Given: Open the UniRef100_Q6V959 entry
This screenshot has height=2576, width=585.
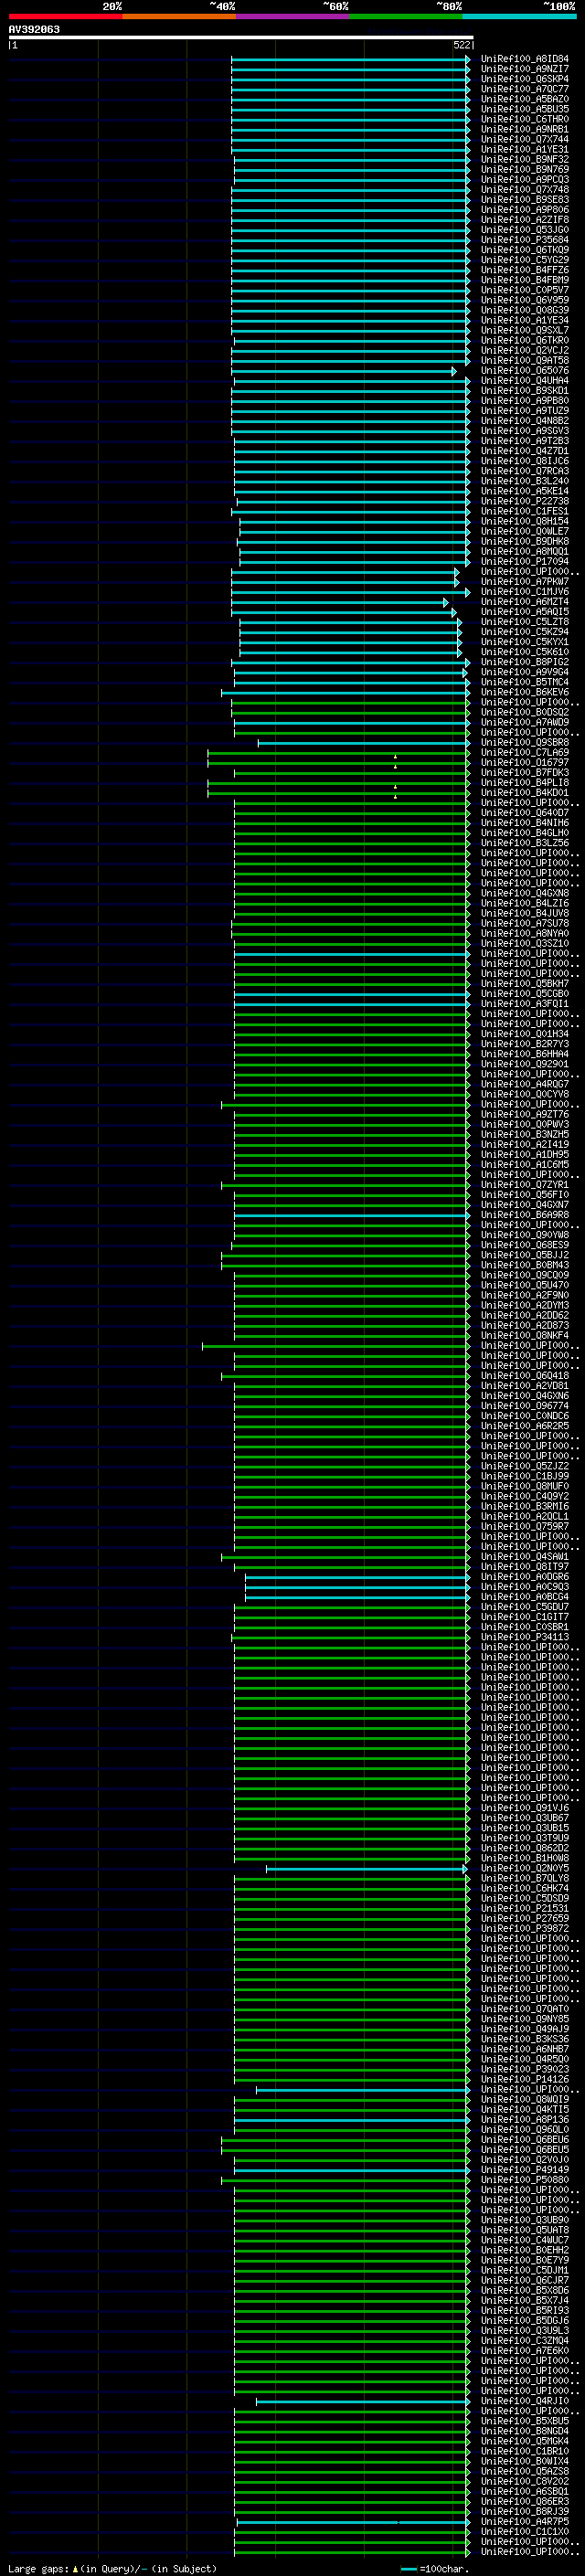Looking at the screenshot, I should point(525,300).
